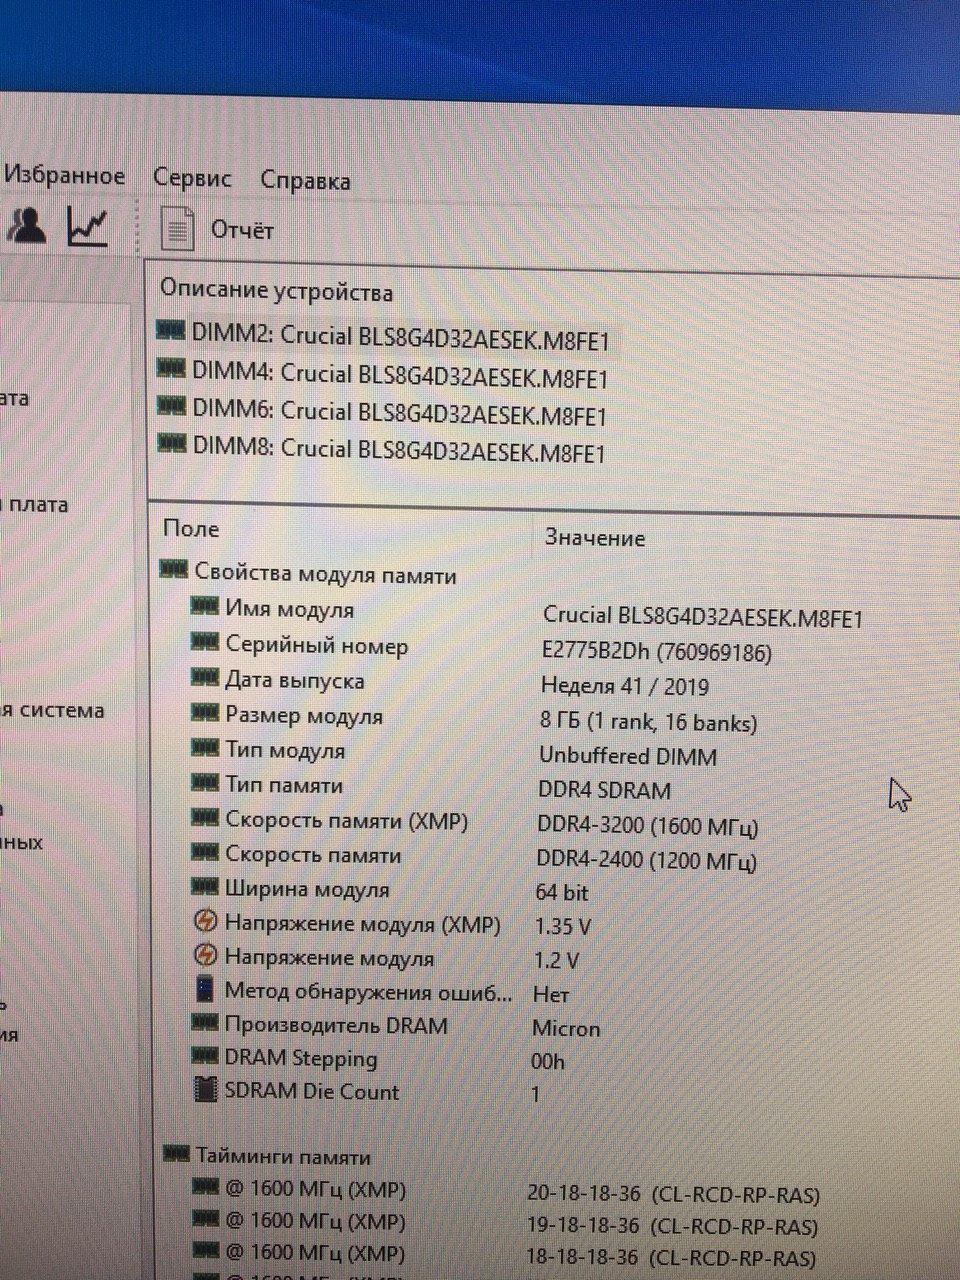
Task: Select the Размер модуля field
Action: pyautogui.click(x=303, y=717)
